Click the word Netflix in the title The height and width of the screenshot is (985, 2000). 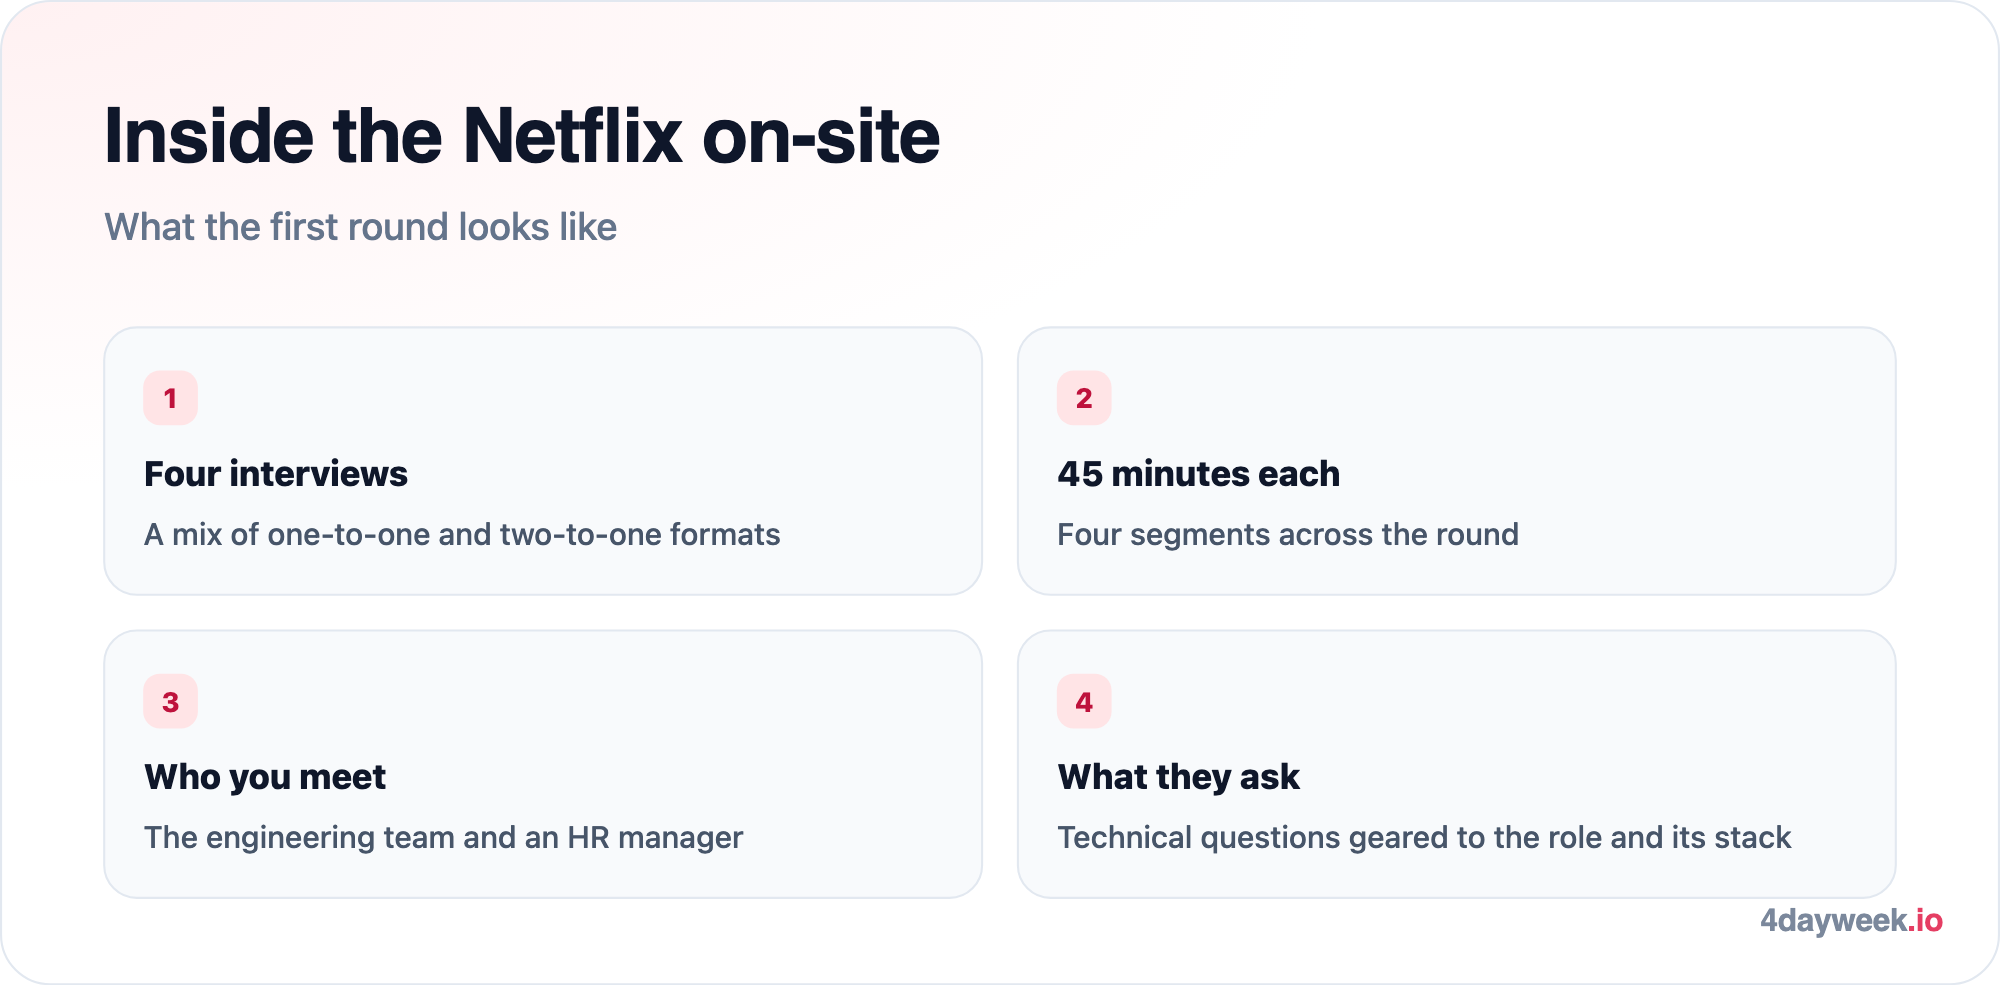click(x=572, y=136)
